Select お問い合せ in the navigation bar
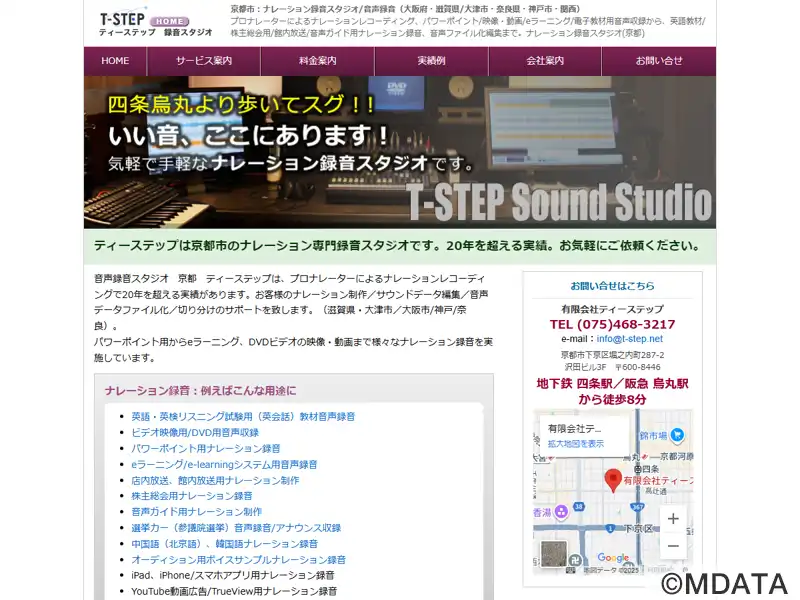The width and height of the screenshot is (800, 600). coord(659,61)
